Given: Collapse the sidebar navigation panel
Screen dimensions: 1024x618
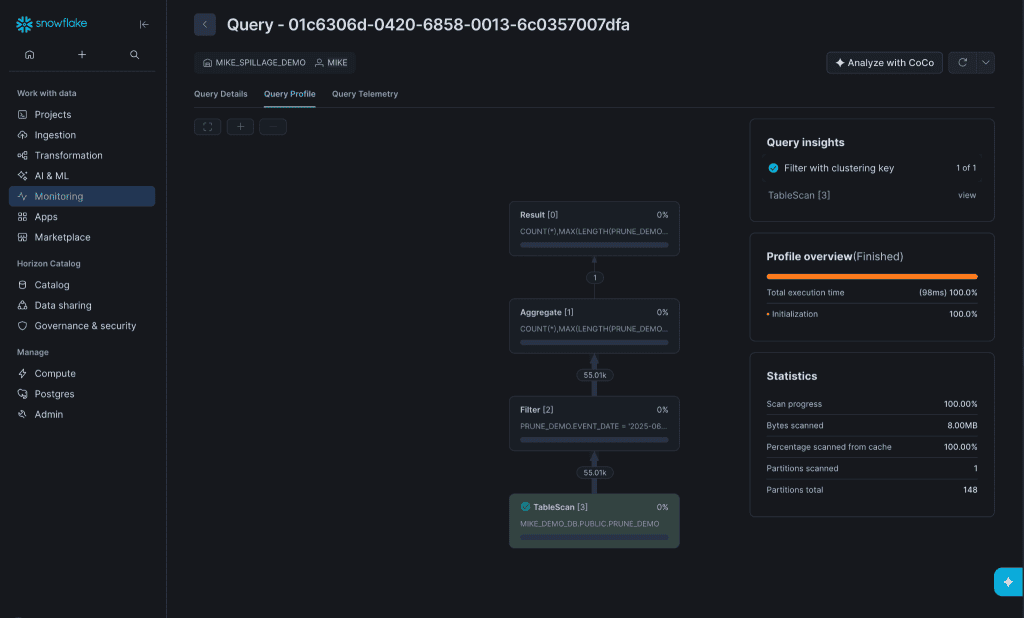Looking at the screenshot, I should coord(144,24).
